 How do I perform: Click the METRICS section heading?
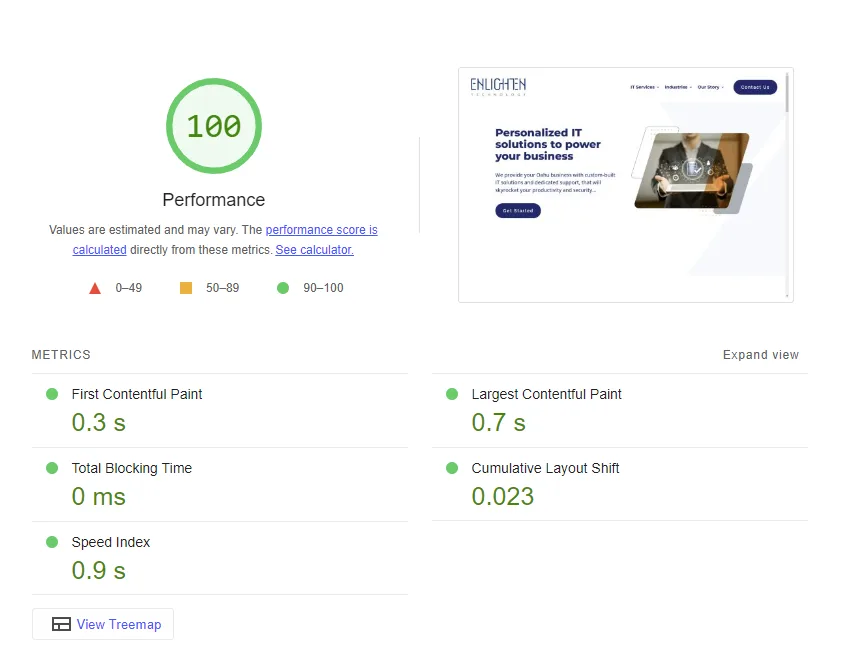61,355
